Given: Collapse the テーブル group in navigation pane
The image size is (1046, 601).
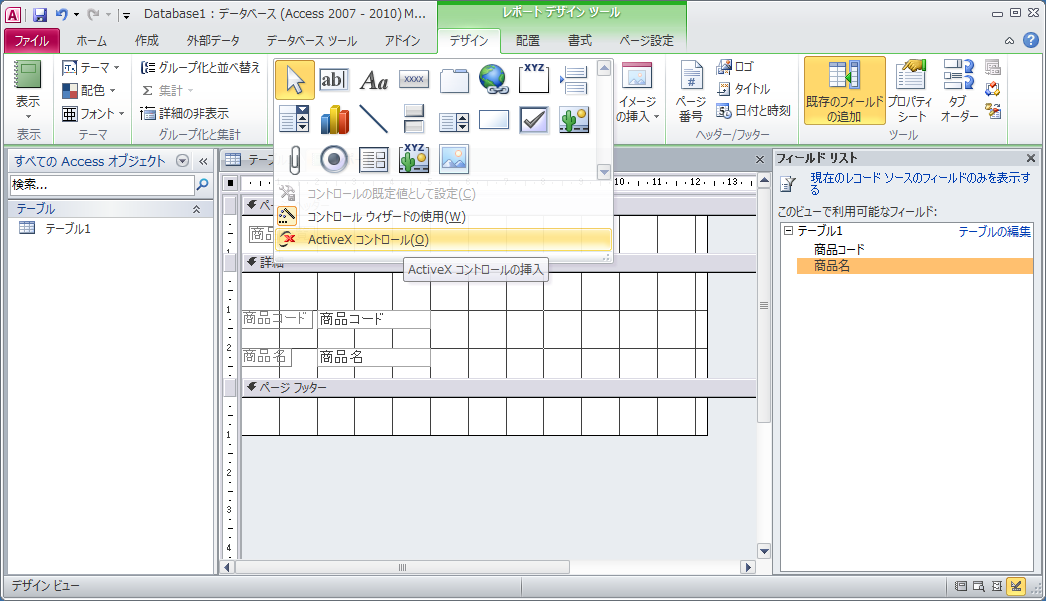Looking at the screenshot, I should coord(196,209).
